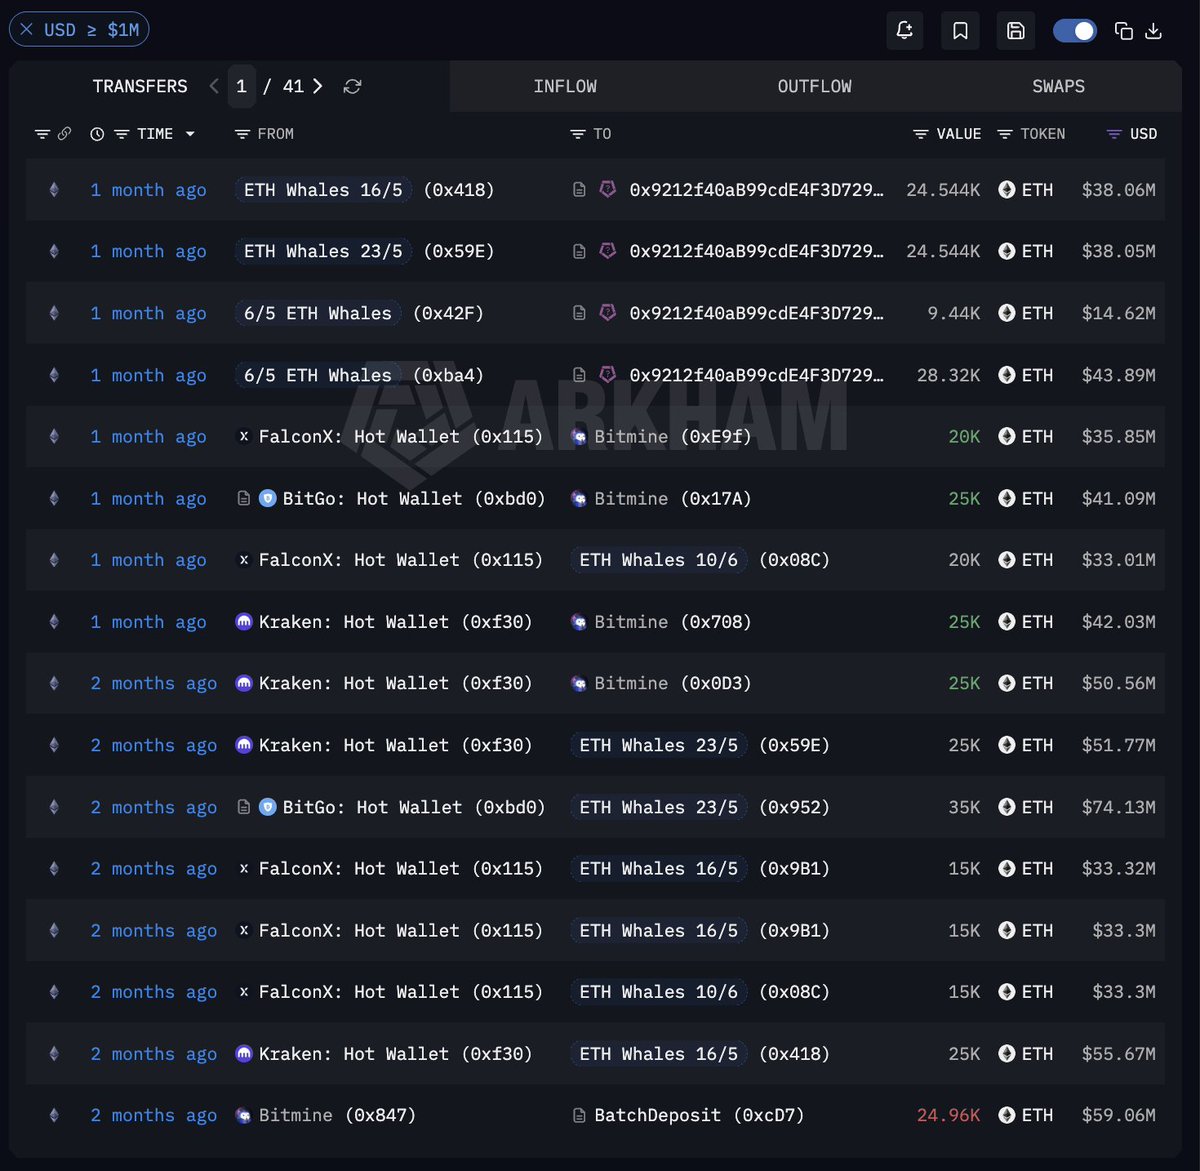Switch to the OUTFLOW tab

(x=815, y=86)
